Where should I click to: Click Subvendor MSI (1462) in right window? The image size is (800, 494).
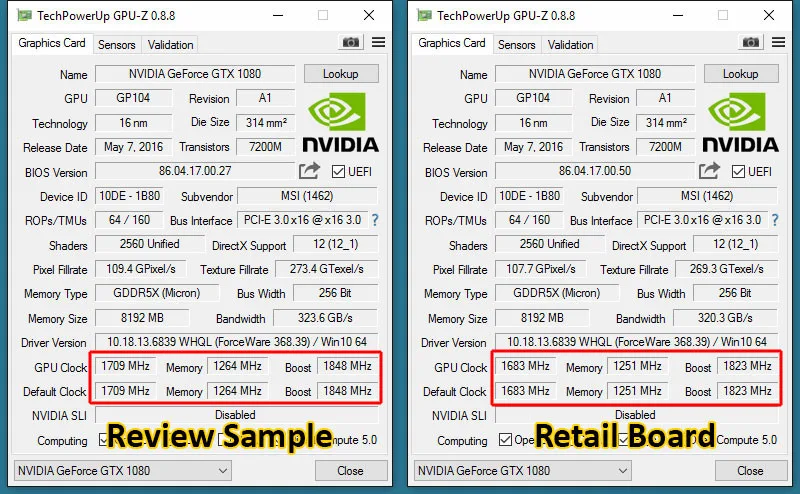tap(707, 196)
